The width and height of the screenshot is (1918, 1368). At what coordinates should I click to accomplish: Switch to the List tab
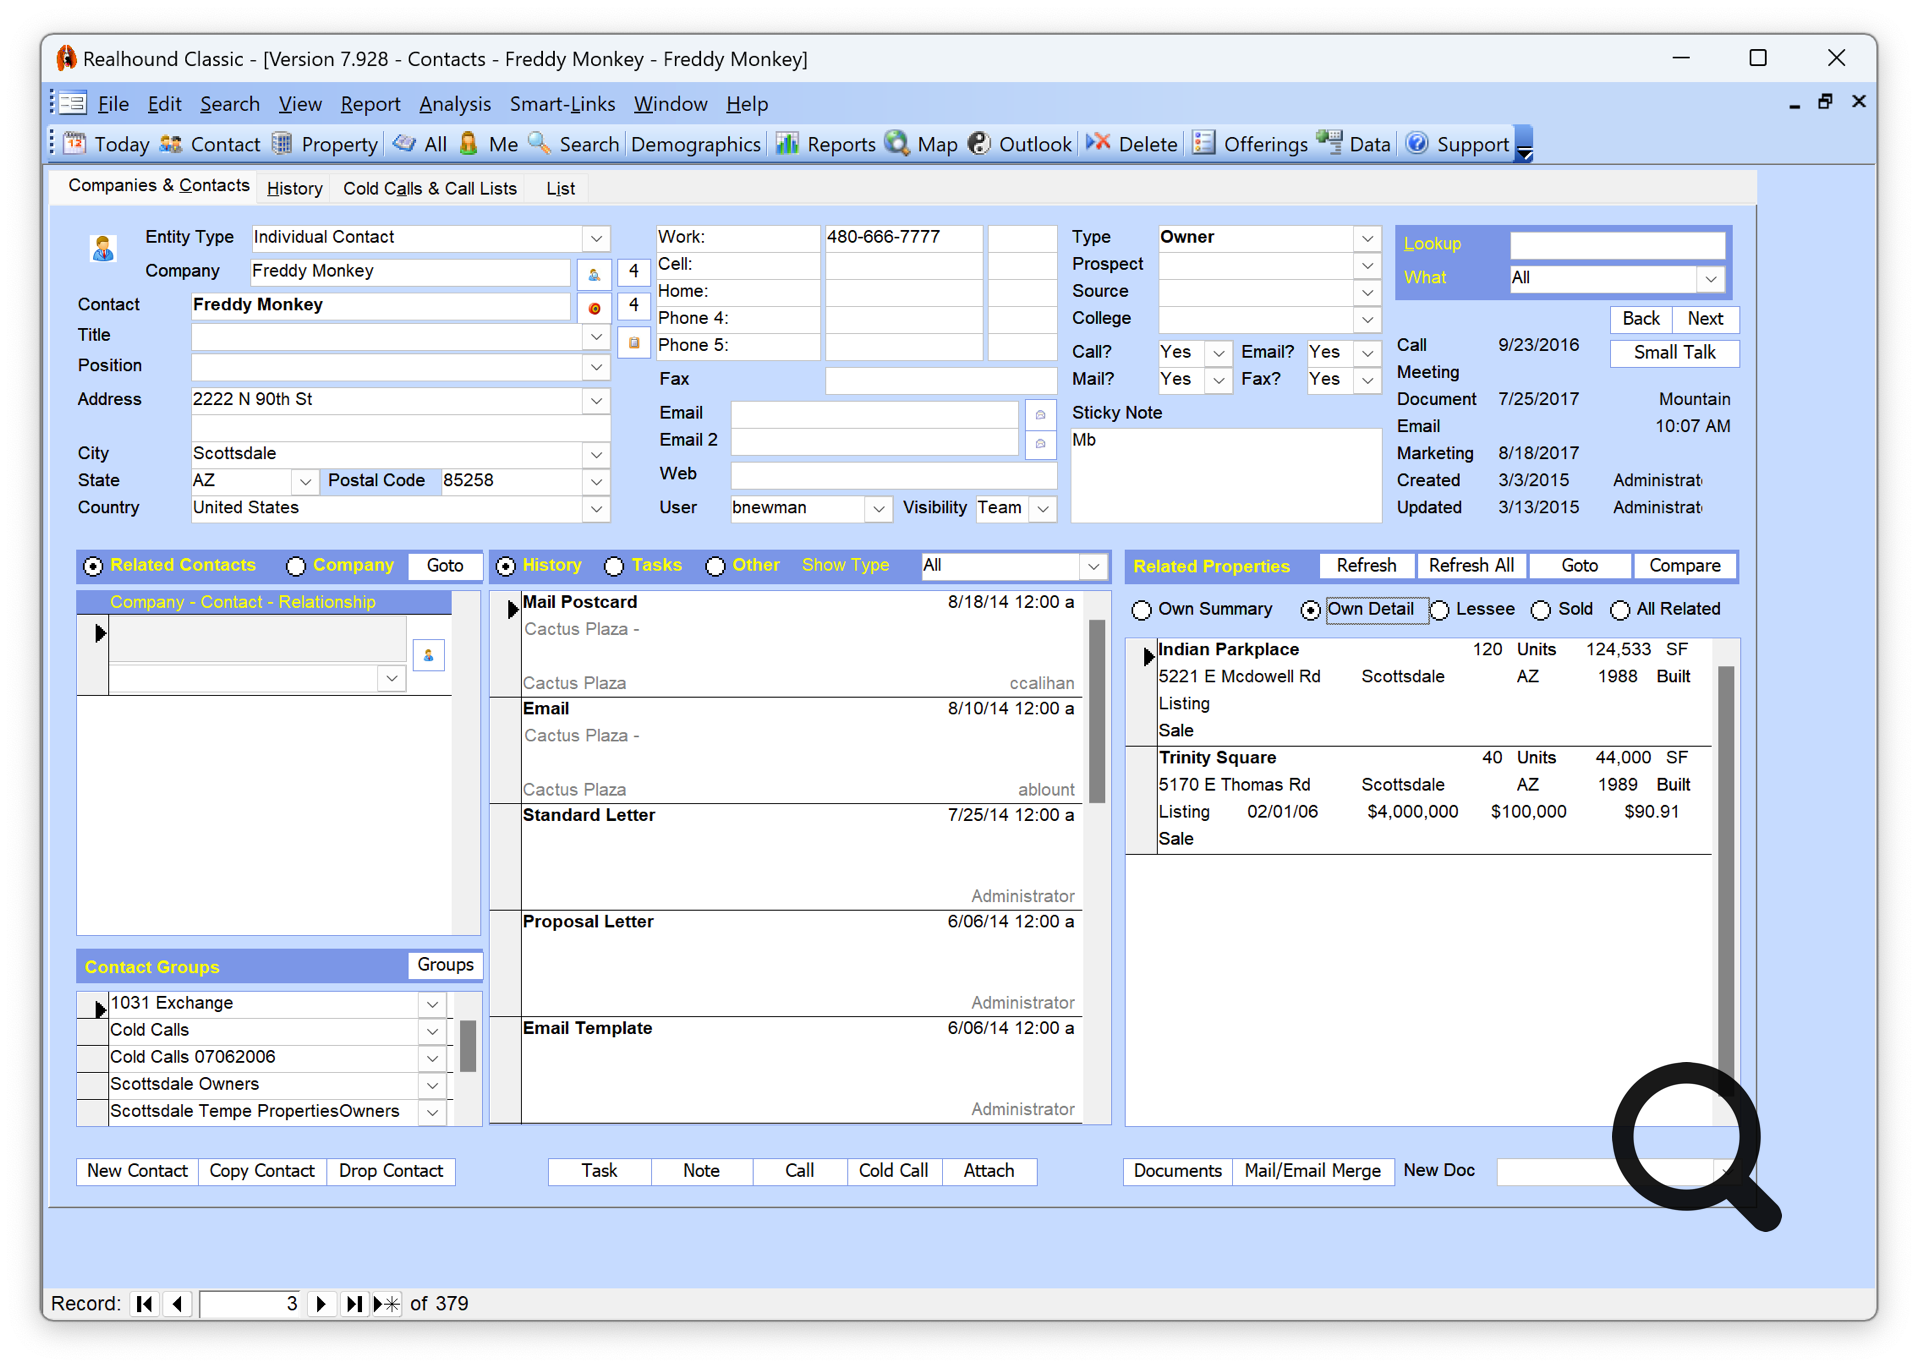coord(560,188)
